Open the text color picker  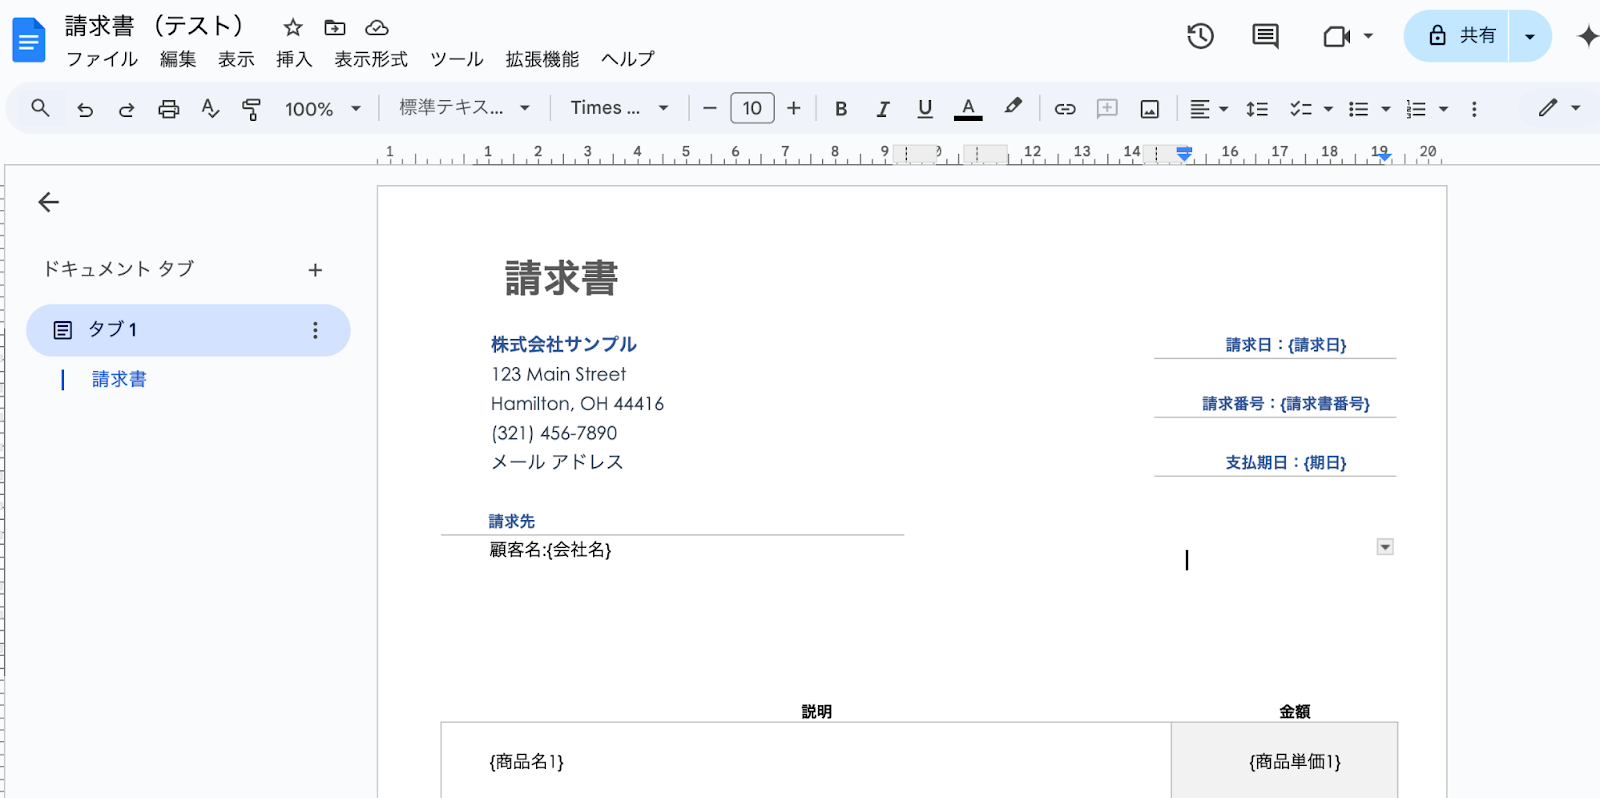coord(968,109)
